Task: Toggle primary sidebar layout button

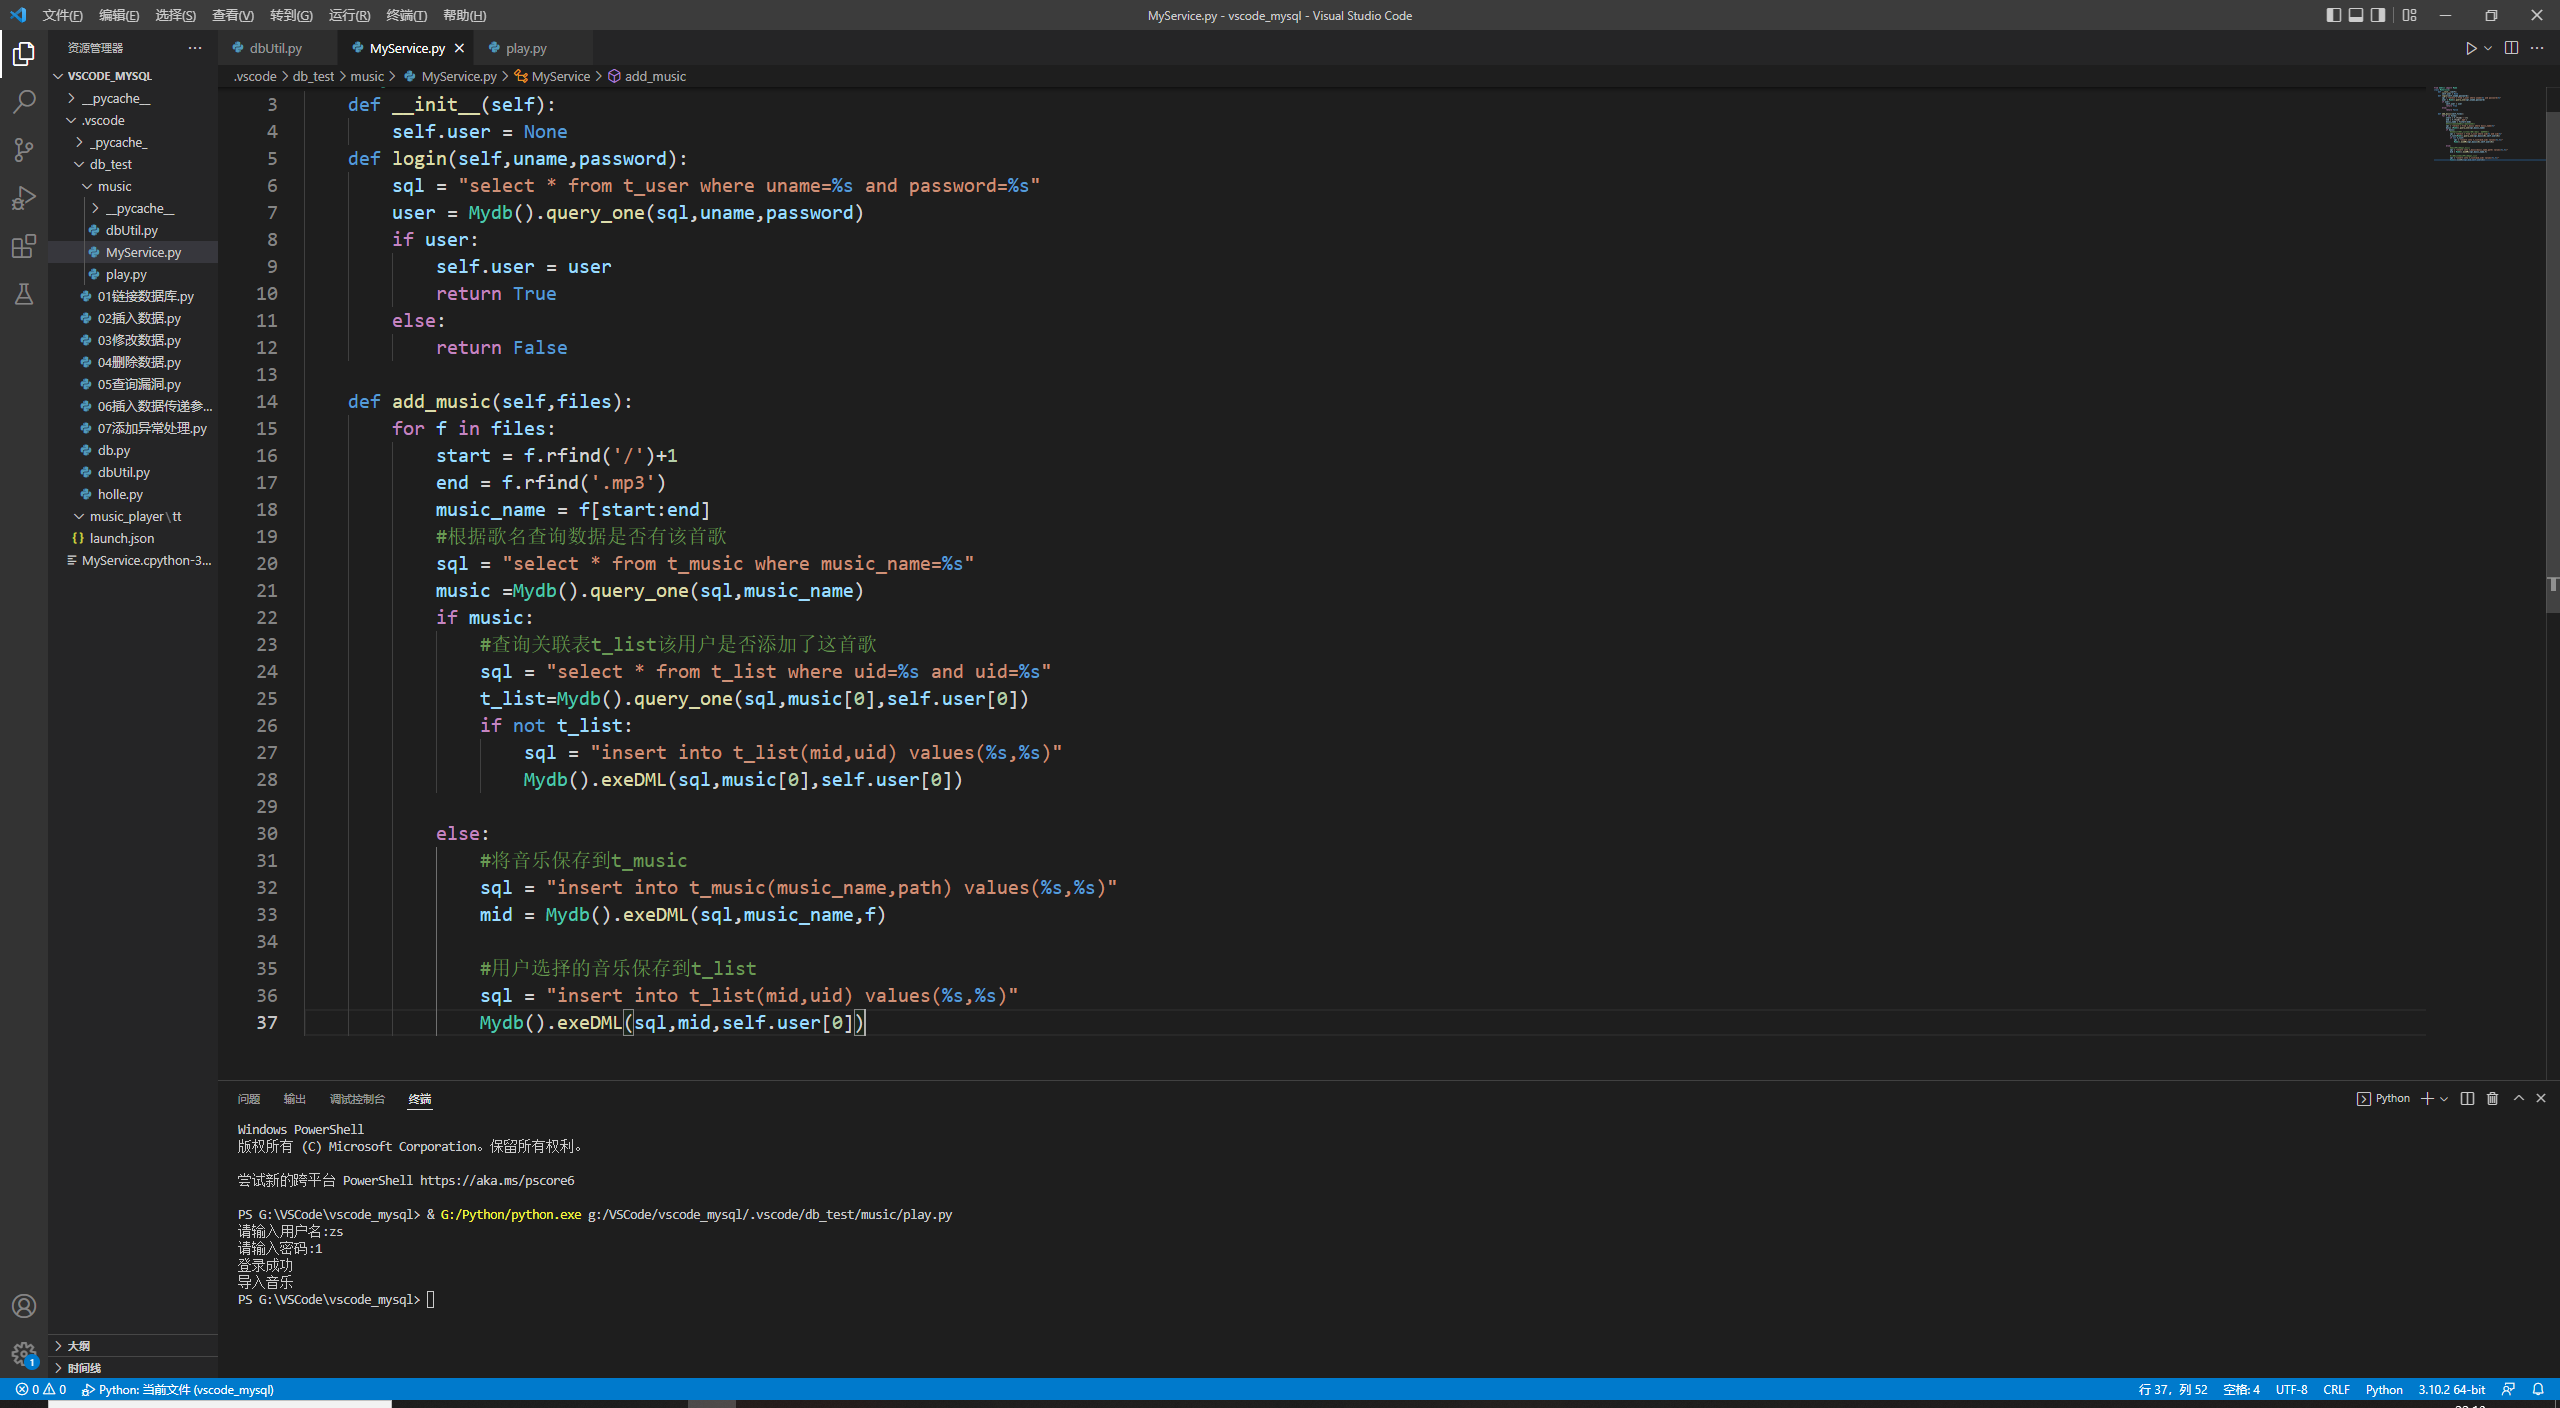Action: coord(2334,15)
